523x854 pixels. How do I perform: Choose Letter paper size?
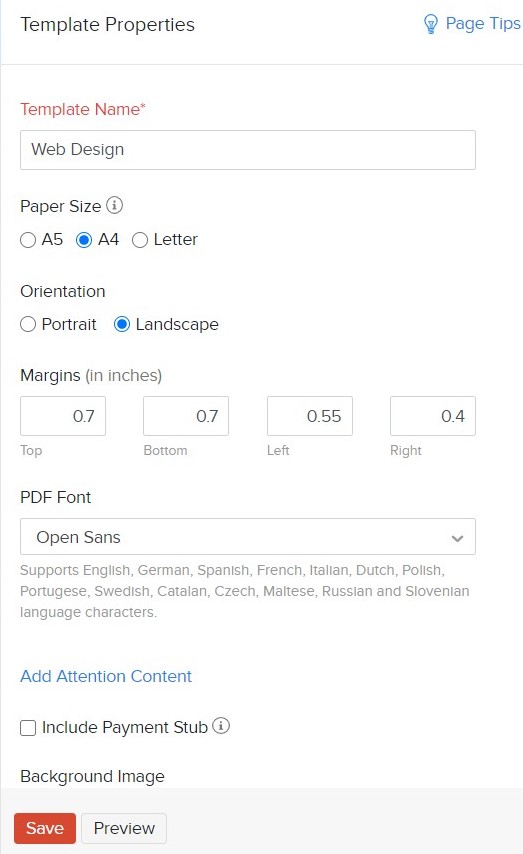[140, 240]
